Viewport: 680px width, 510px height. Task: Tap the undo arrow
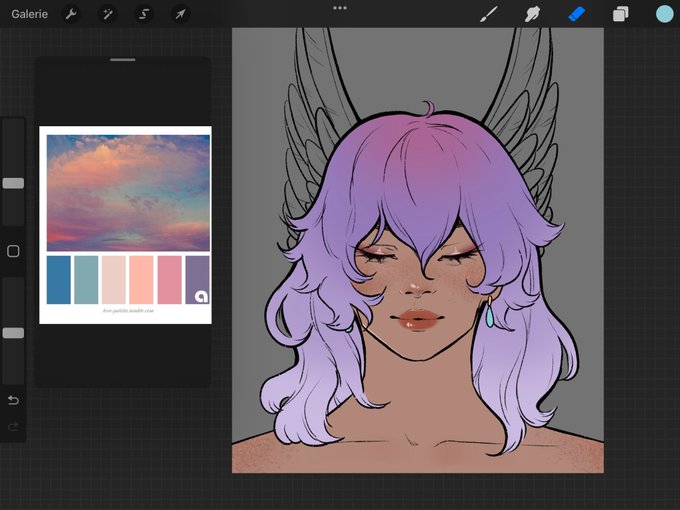pos(13,400)
